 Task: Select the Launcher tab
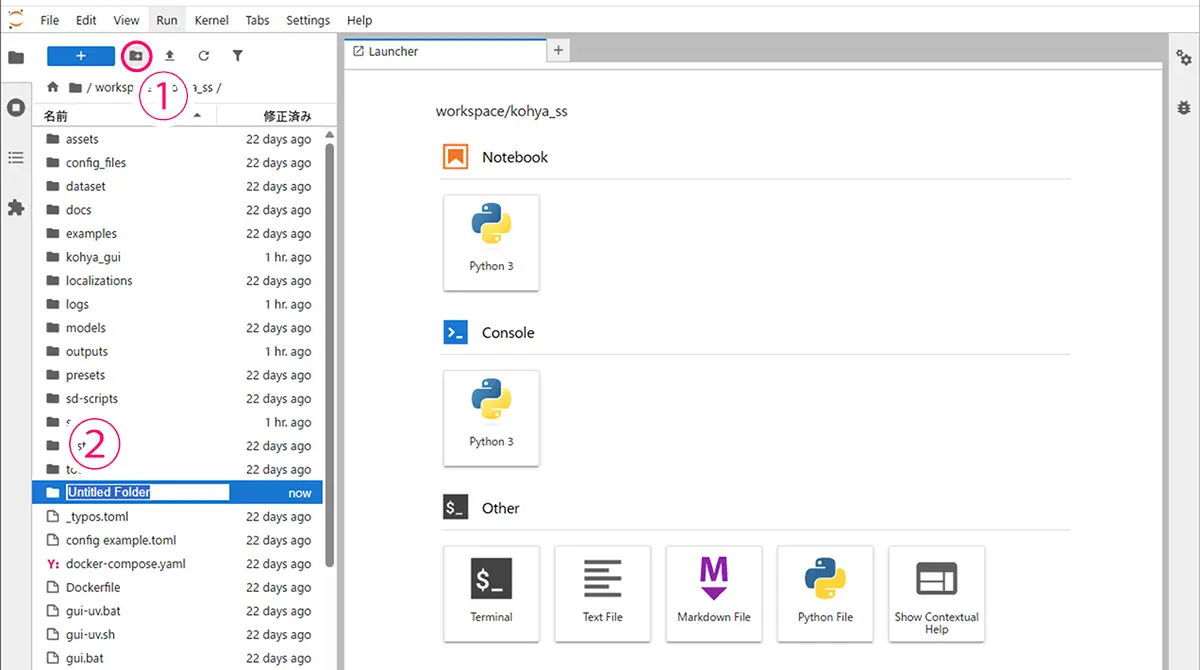[x=445, y=51]
